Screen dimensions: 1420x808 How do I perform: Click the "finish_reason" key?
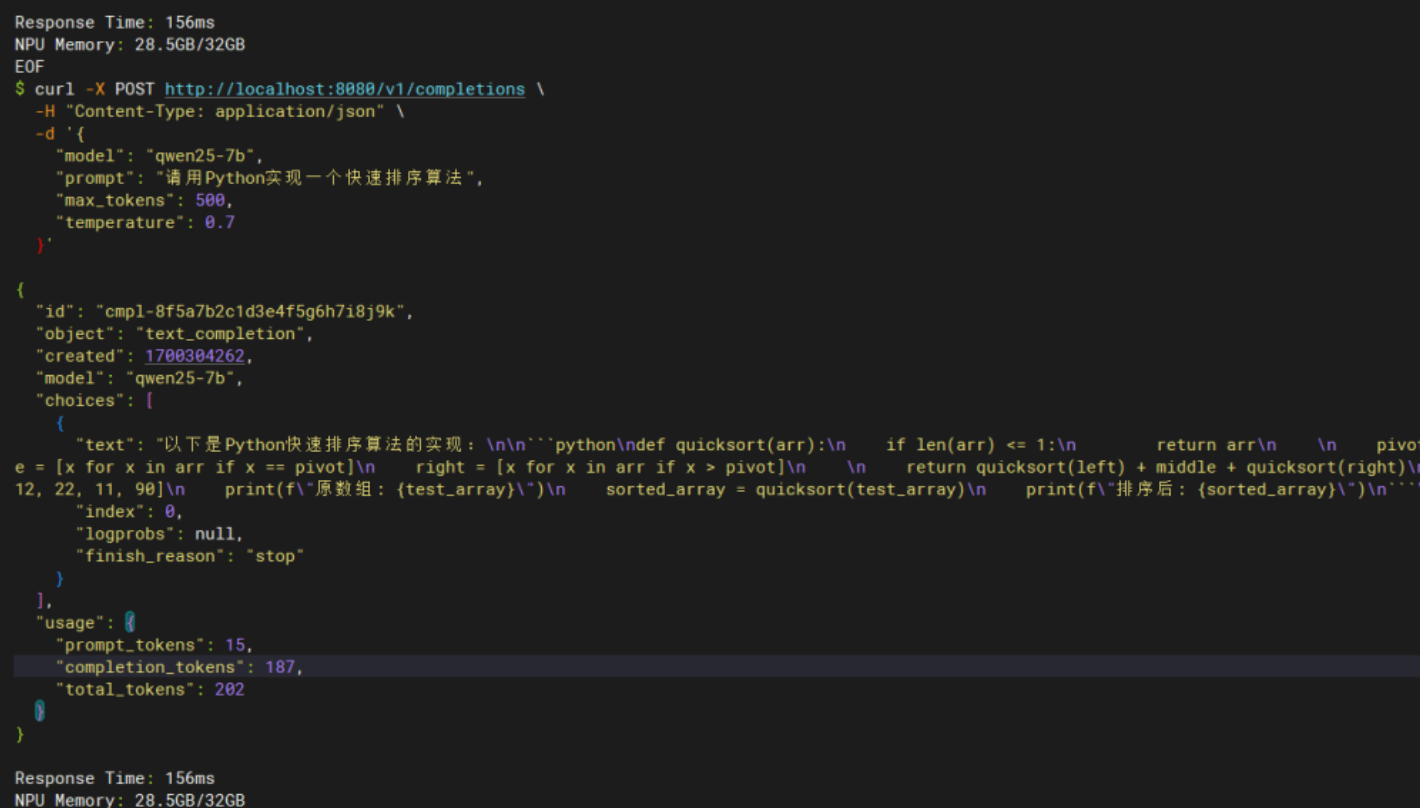(x=150, y=556)
